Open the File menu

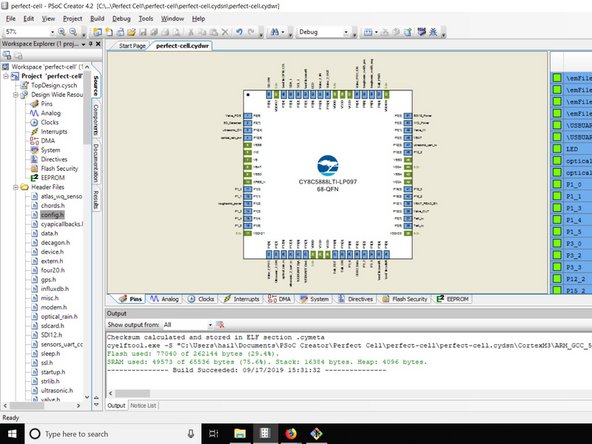[x=11, y=18]
